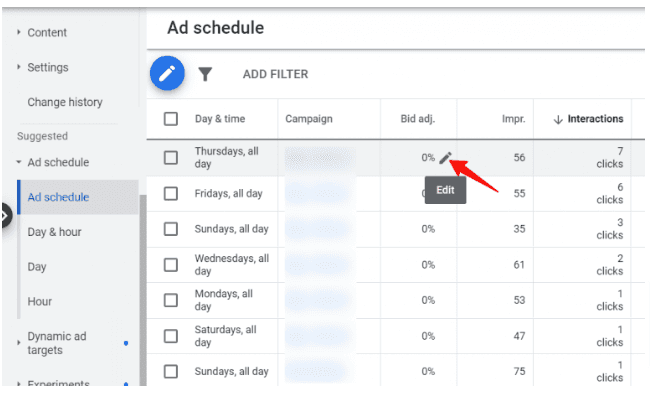This screenshot has width=650, height=395.
Task: Click the 56 impressions value
Action: point(519,158)
